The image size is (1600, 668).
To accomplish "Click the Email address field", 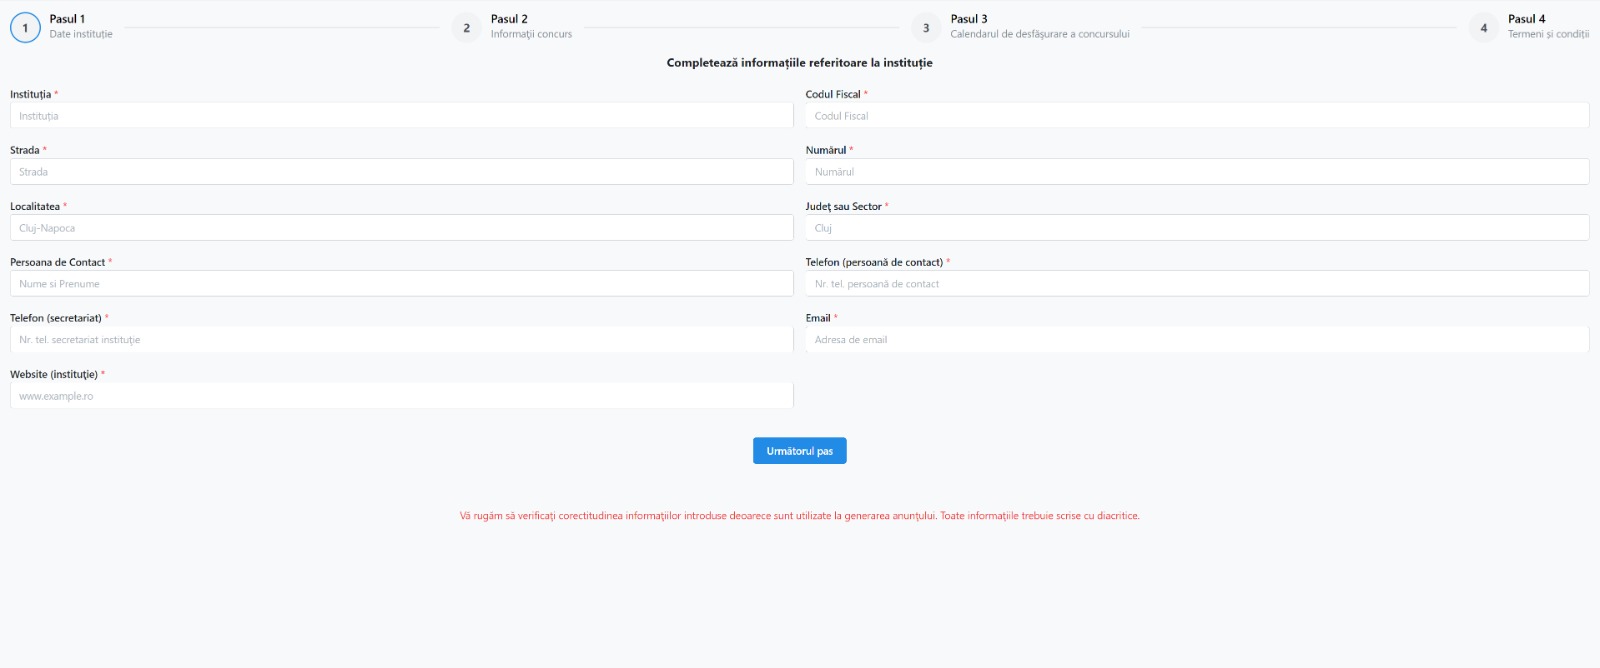I will (x=1196, y=340).
